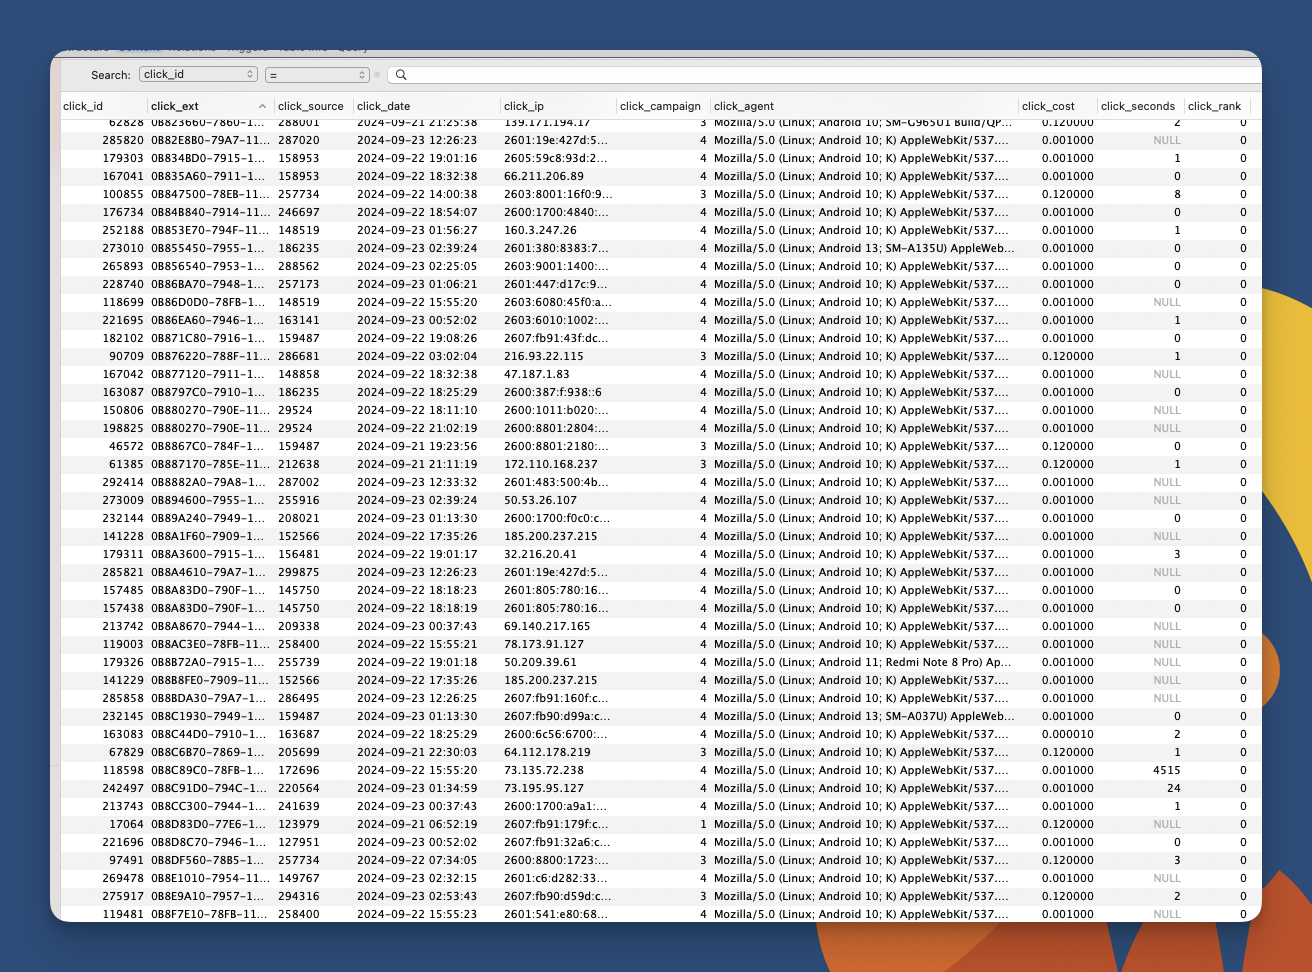Screen dimensions: 1312x972
Task: Click date cell 2024-09-23 01:56:27
Action: pyautogui.click(x=417, y=230)
